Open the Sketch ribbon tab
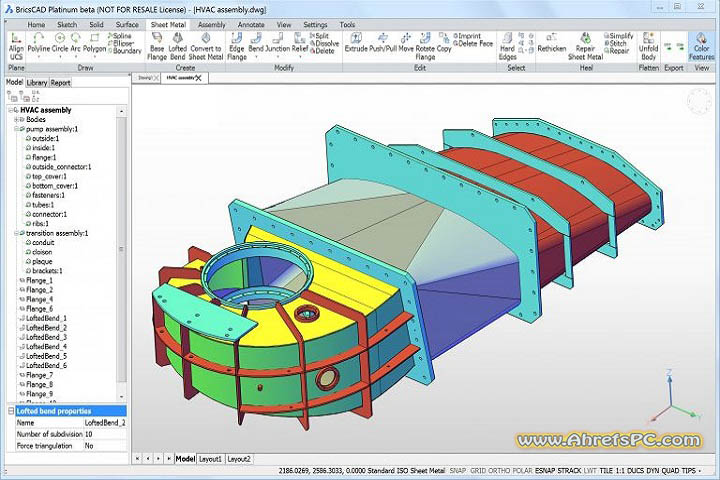Screen dimensions: 720x480 click(x=67, y=24)
